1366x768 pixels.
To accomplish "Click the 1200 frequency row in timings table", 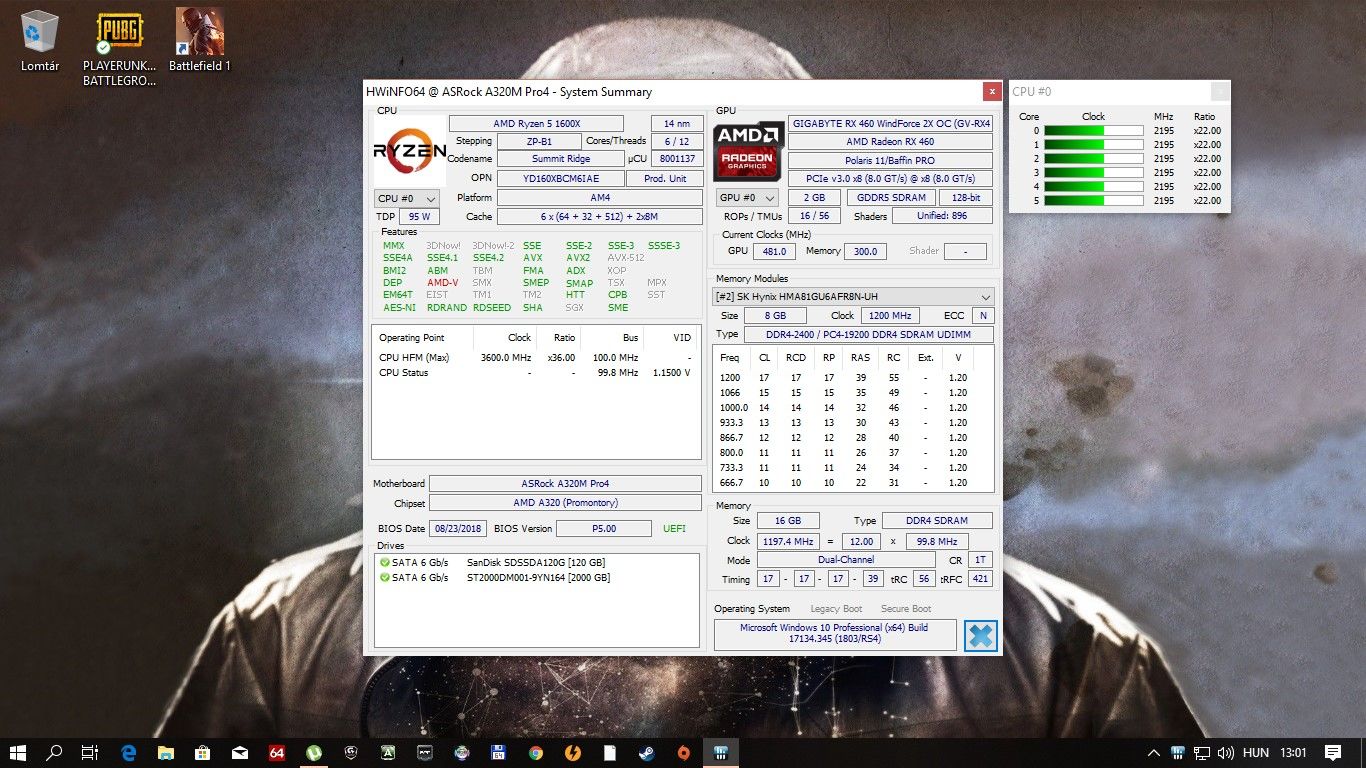I will point(853,378).
